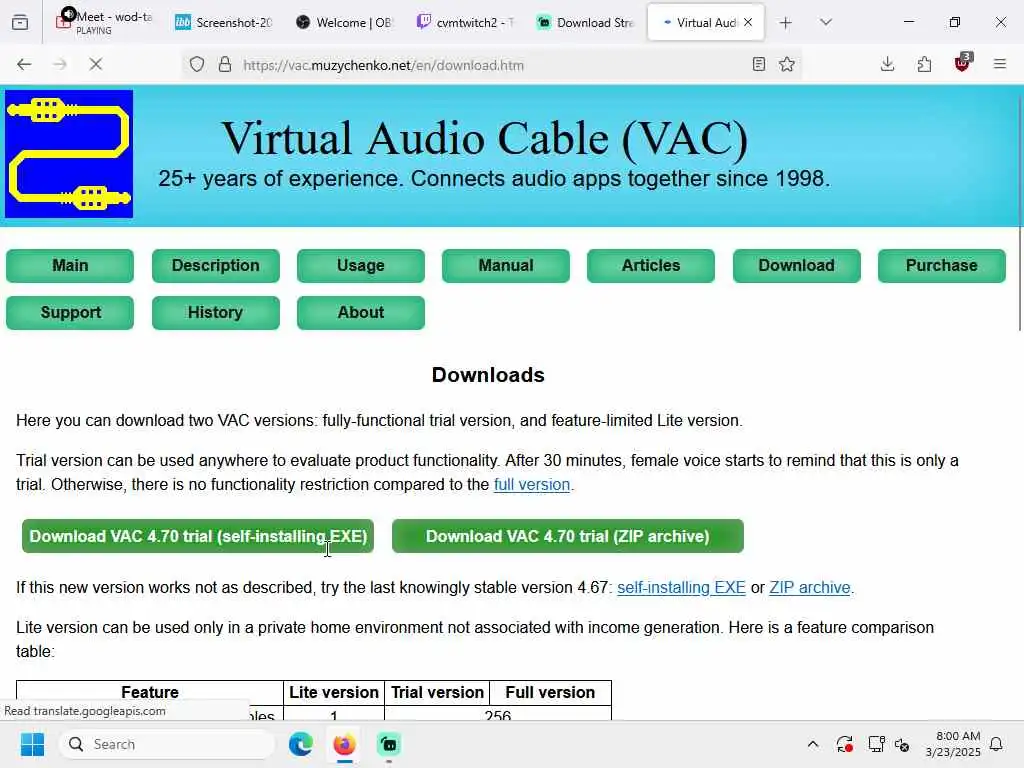Bookmark this page with star icon
The height and width of the screenshot is (768, 1024).
pos(787,64)
